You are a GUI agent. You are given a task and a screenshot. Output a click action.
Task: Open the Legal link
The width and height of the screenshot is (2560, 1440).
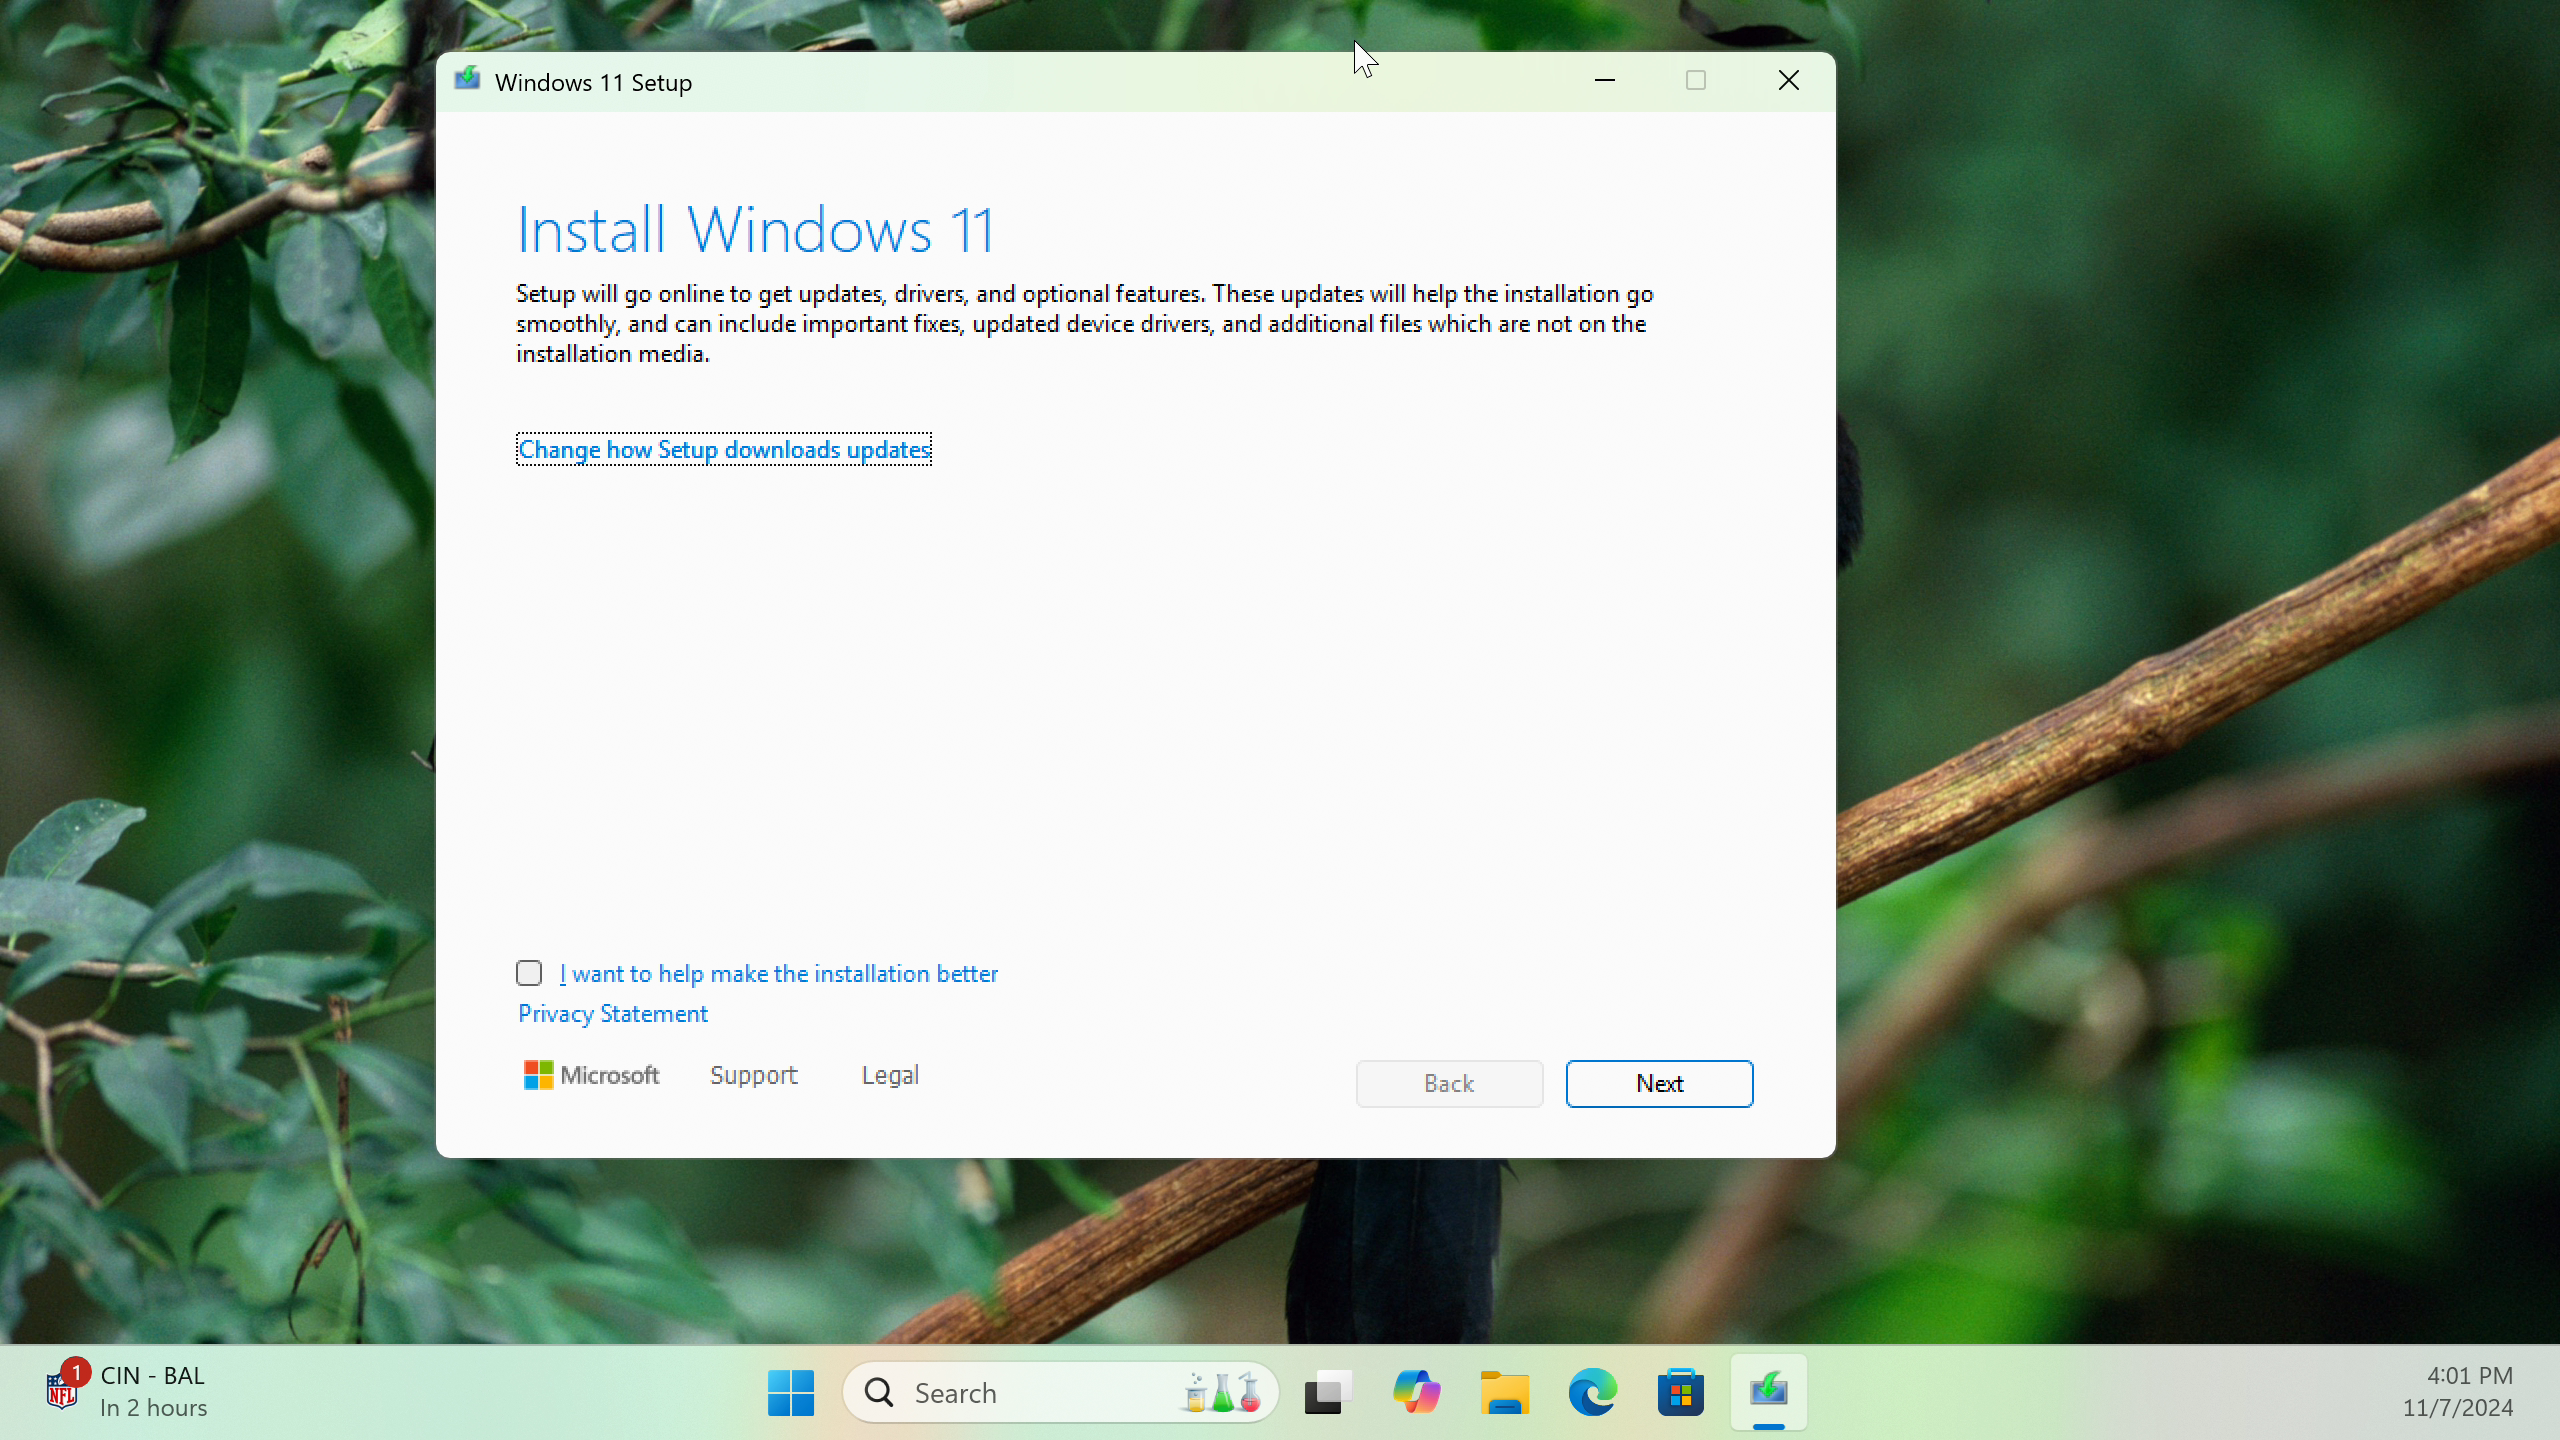(890, 1075)
